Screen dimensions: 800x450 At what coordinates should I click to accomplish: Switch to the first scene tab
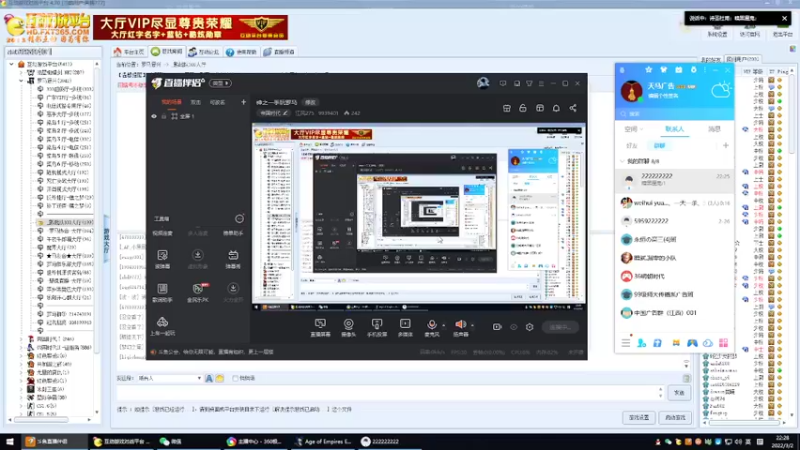[171, 102]
